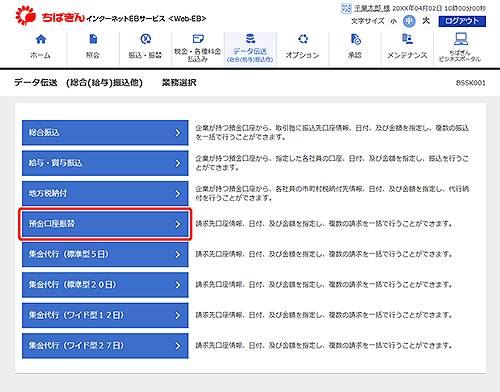
Task: Click the page title データ伝送 (総合(給与)振込他)
Action: [x=78, y=83]
